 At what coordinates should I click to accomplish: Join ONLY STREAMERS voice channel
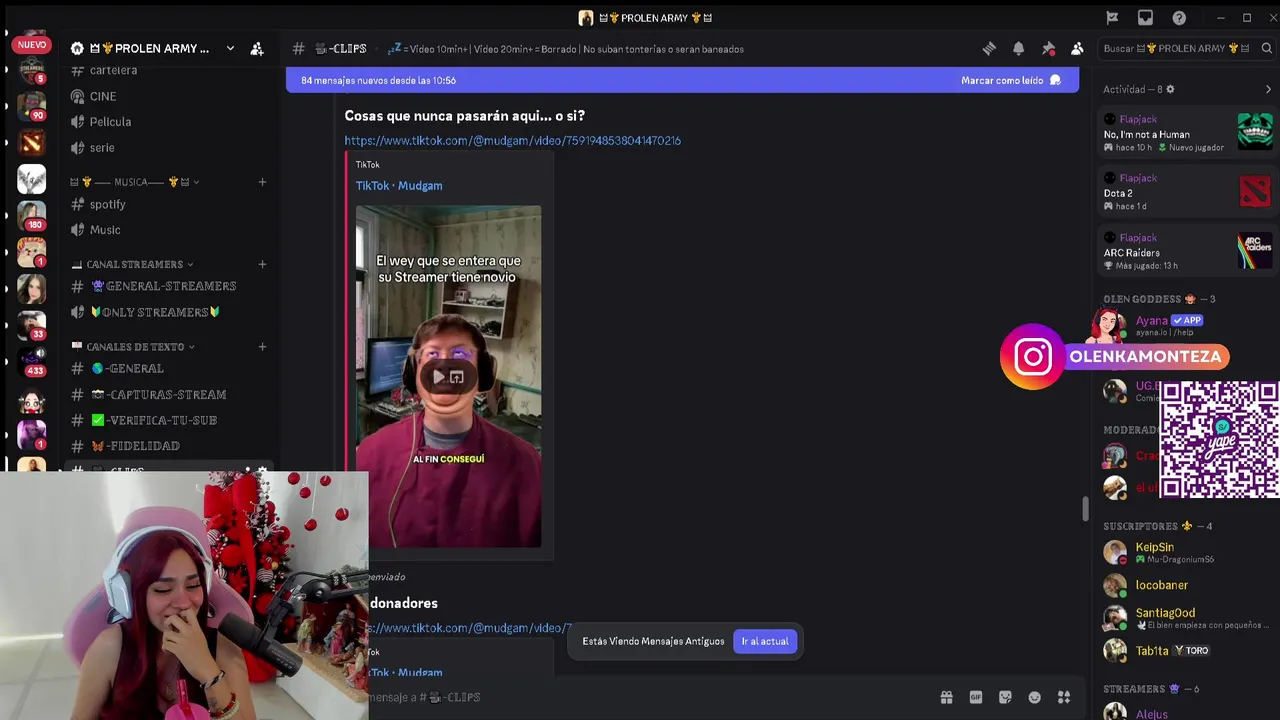coord(154,312)
